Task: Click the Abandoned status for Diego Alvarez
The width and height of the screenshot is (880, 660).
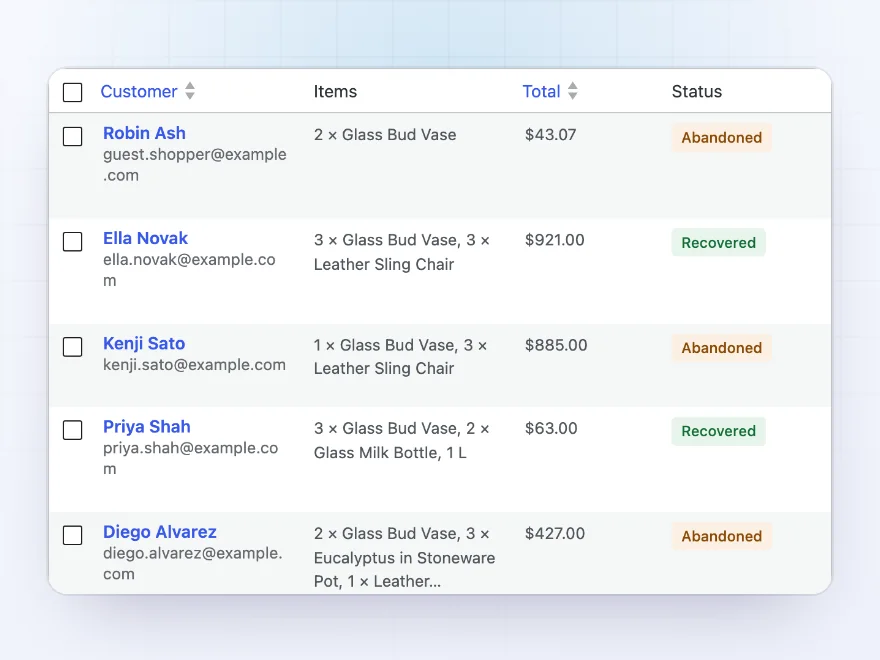Action: 722,536
